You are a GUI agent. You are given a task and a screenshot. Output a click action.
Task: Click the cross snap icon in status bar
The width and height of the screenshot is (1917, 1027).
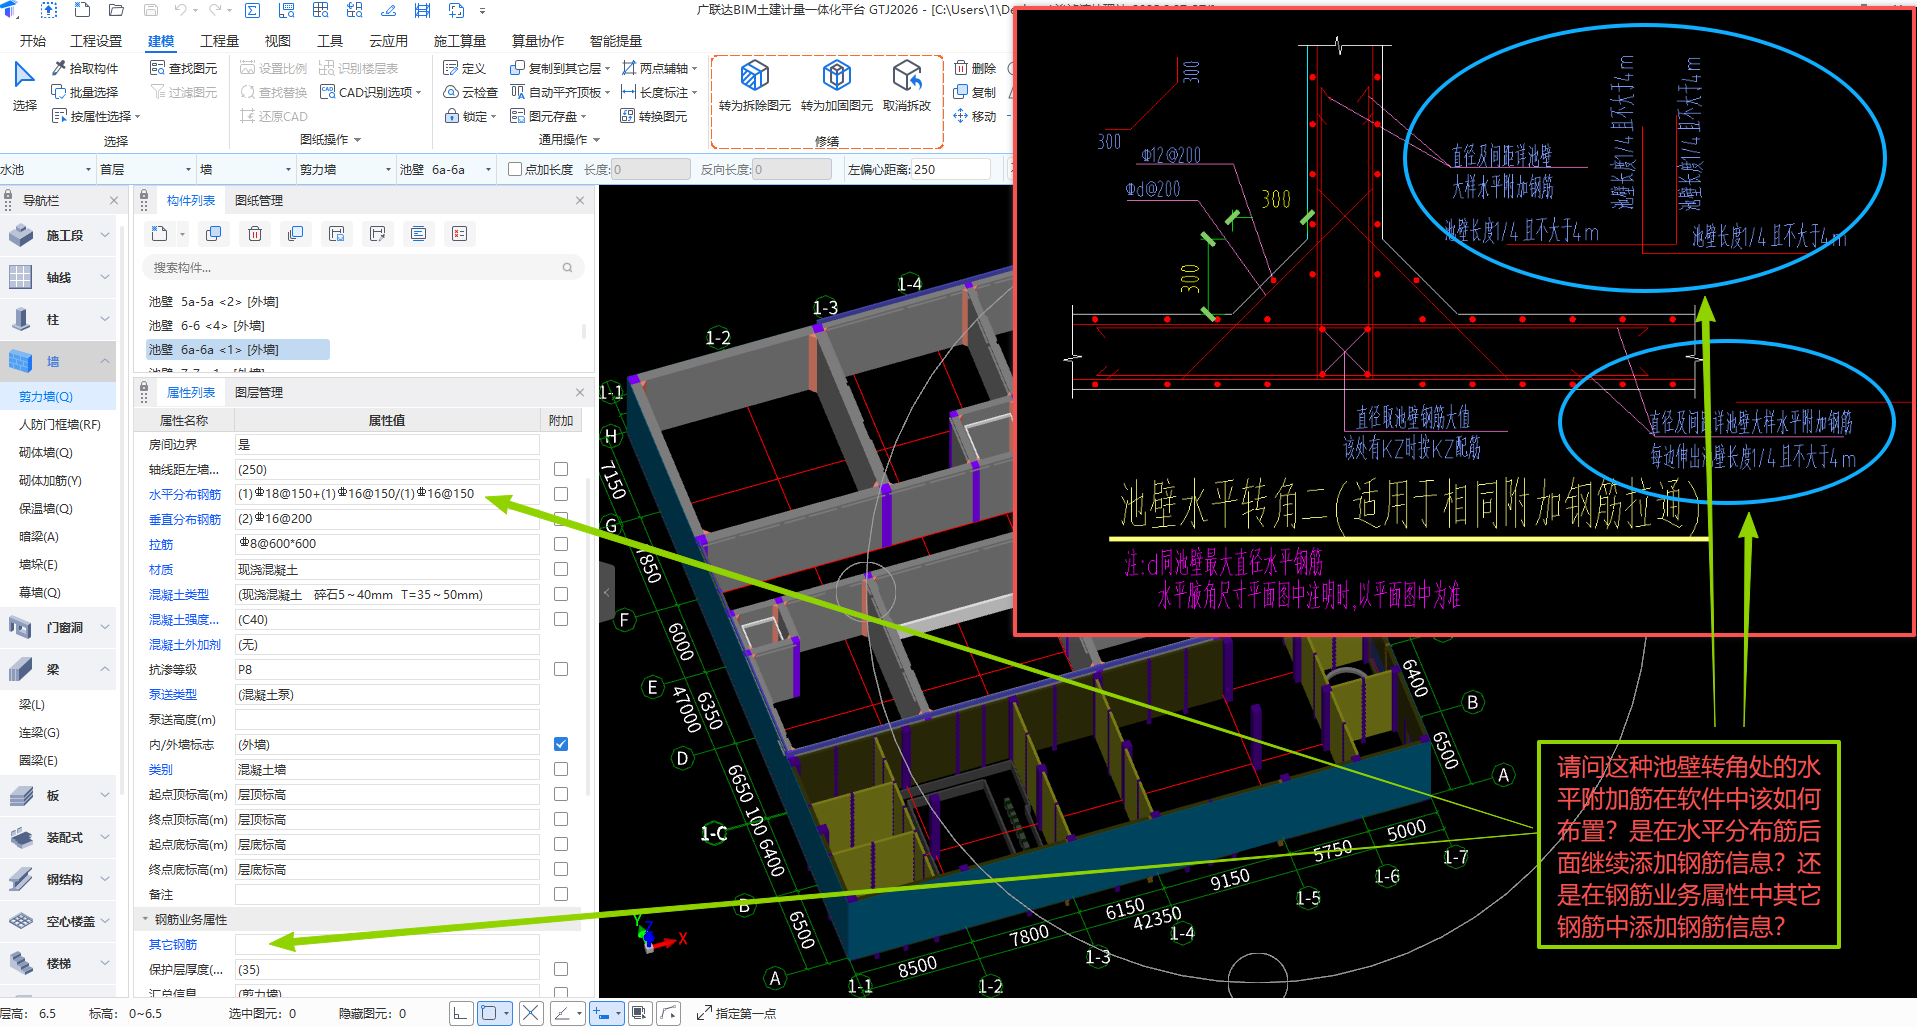pos(531,1013)
